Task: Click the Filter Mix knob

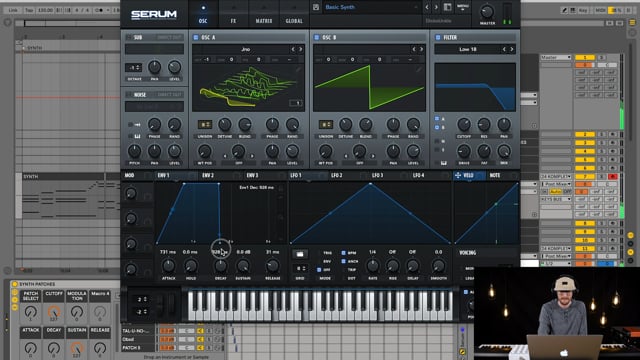Action: (504, 151)
